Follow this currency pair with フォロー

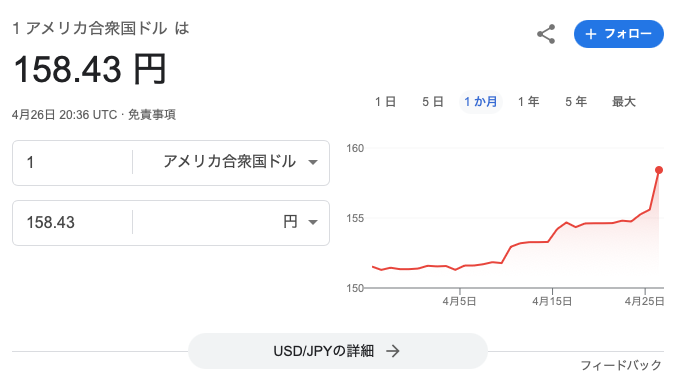(619, 34)
